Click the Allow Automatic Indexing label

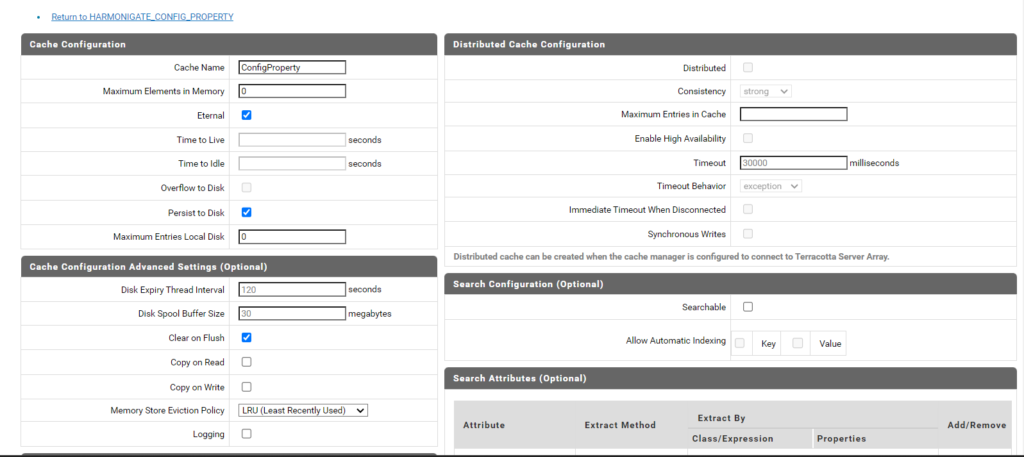pos(676,341)
